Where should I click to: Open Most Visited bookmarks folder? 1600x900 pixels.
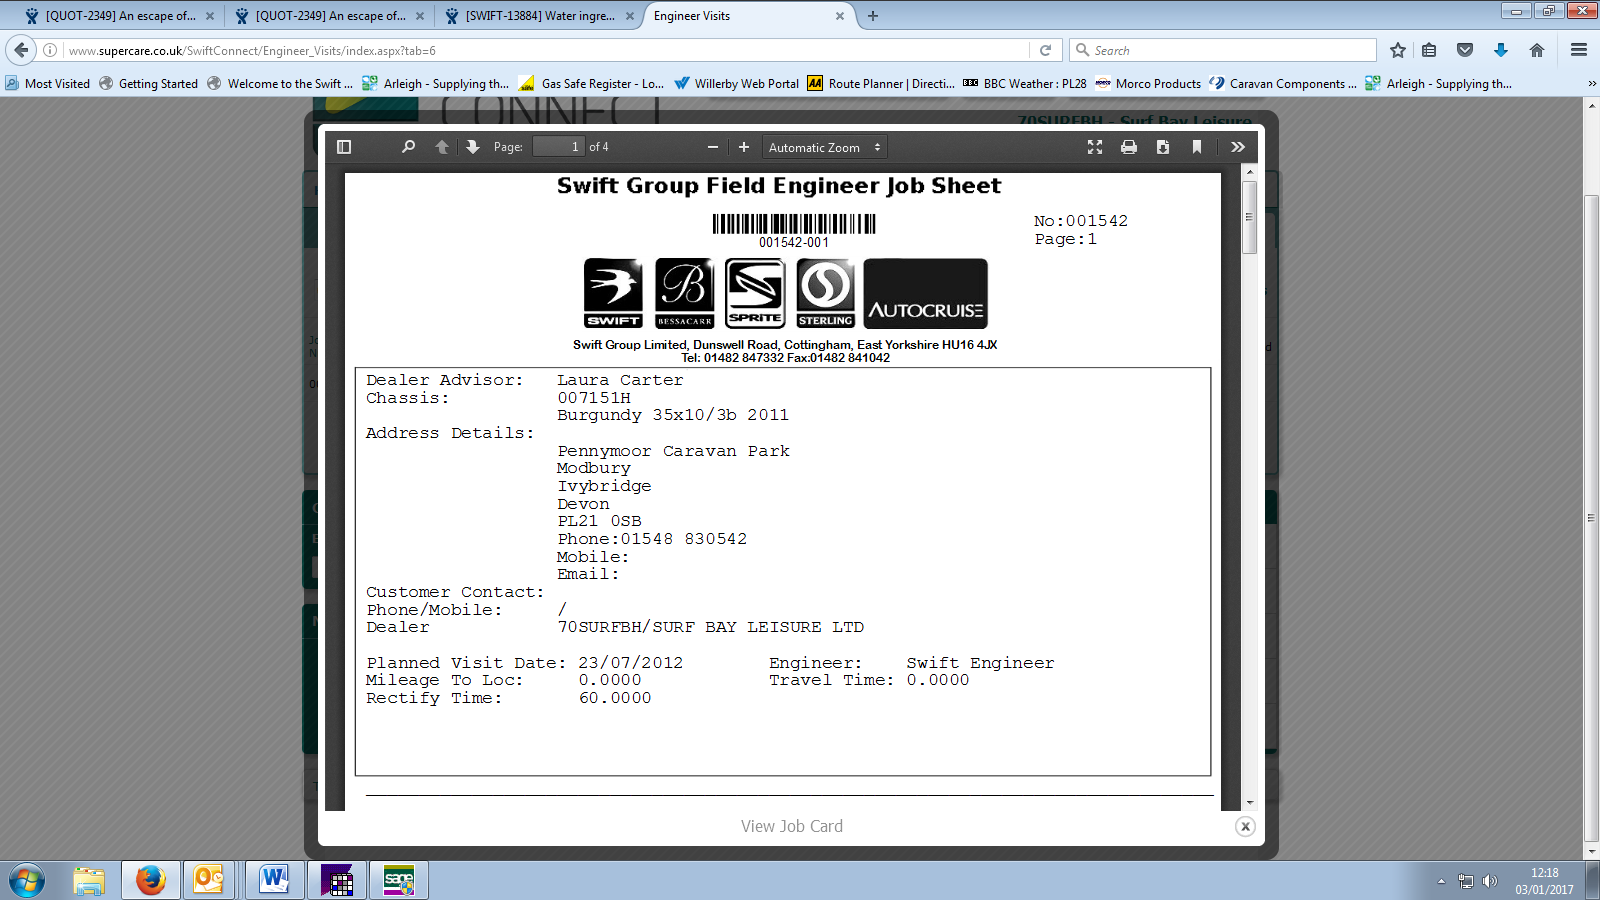pyautogui.click(x=48, y=84)
